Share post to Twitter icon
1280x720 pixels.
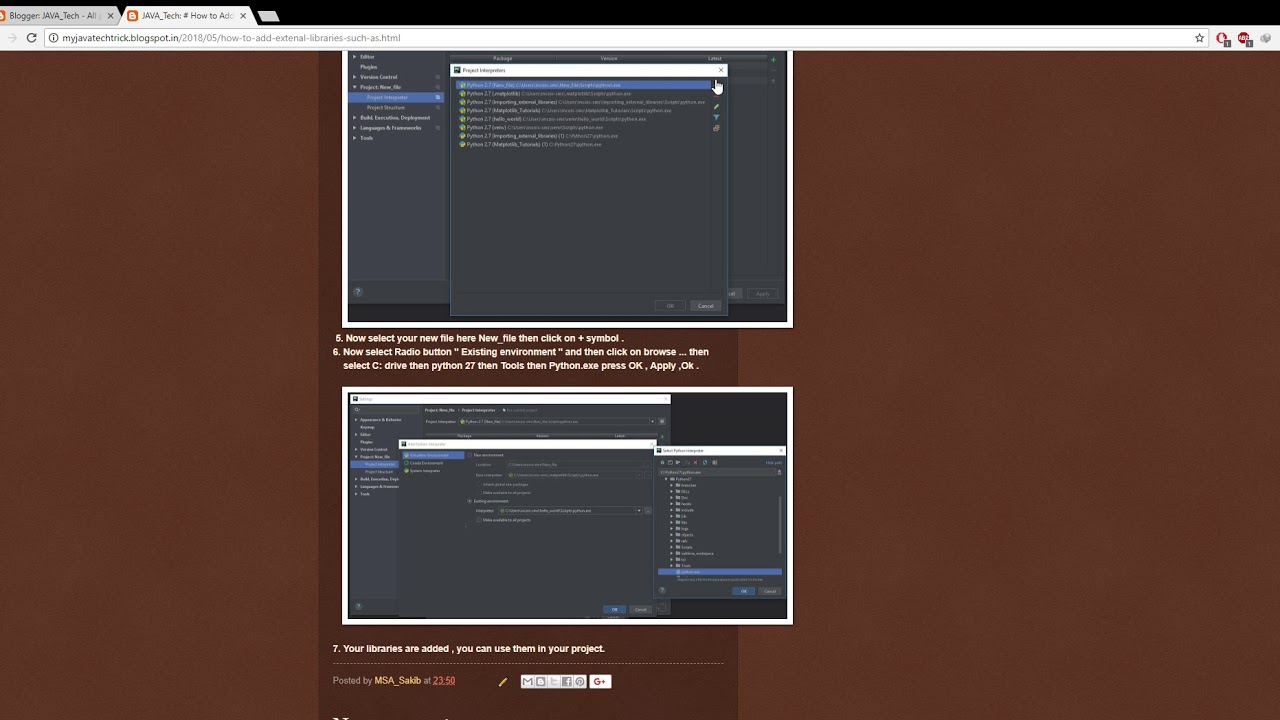554,681
